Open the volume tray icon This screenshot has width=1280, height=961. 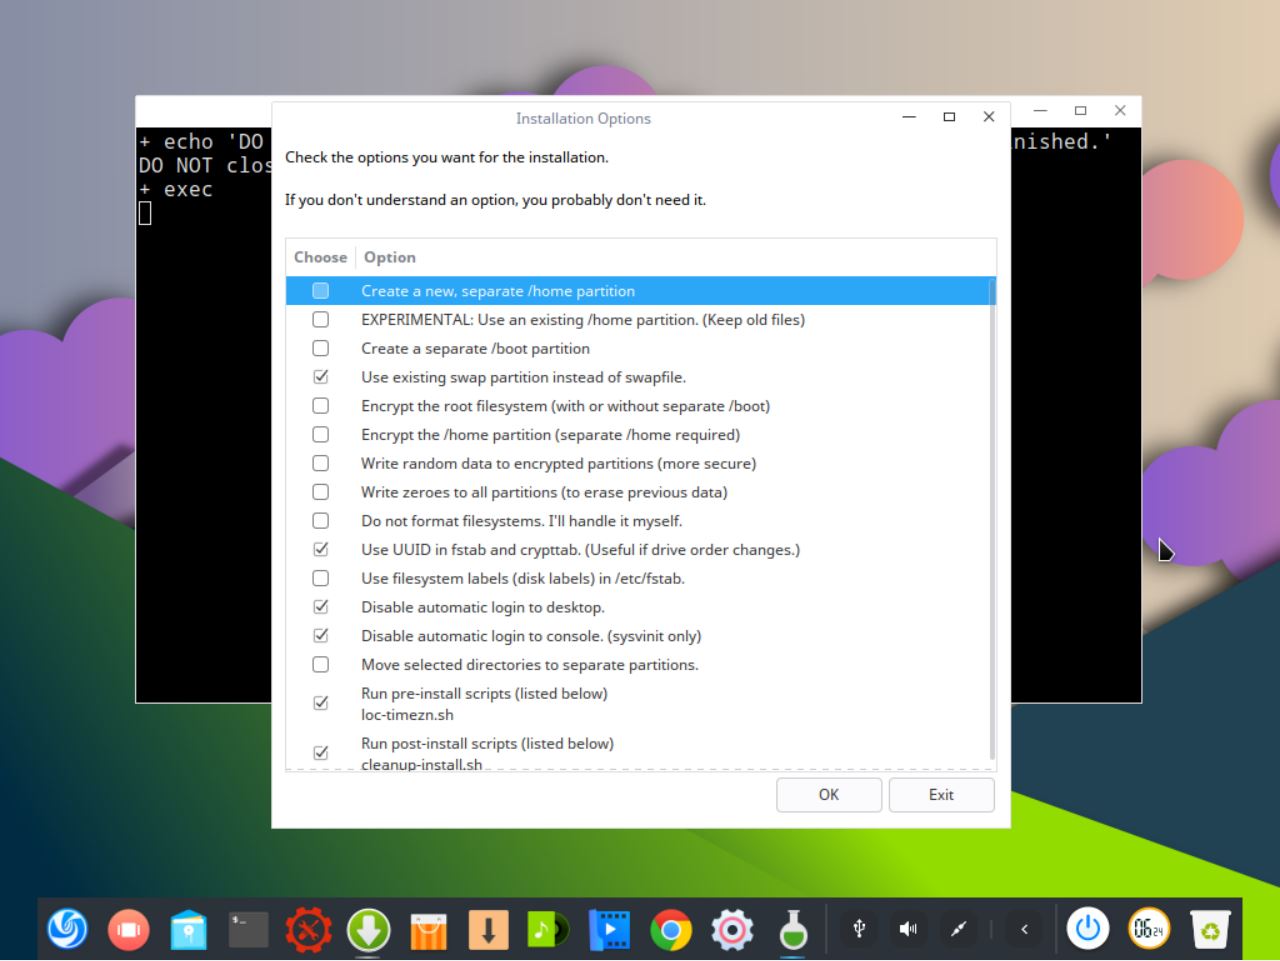[x=908, y=929]
